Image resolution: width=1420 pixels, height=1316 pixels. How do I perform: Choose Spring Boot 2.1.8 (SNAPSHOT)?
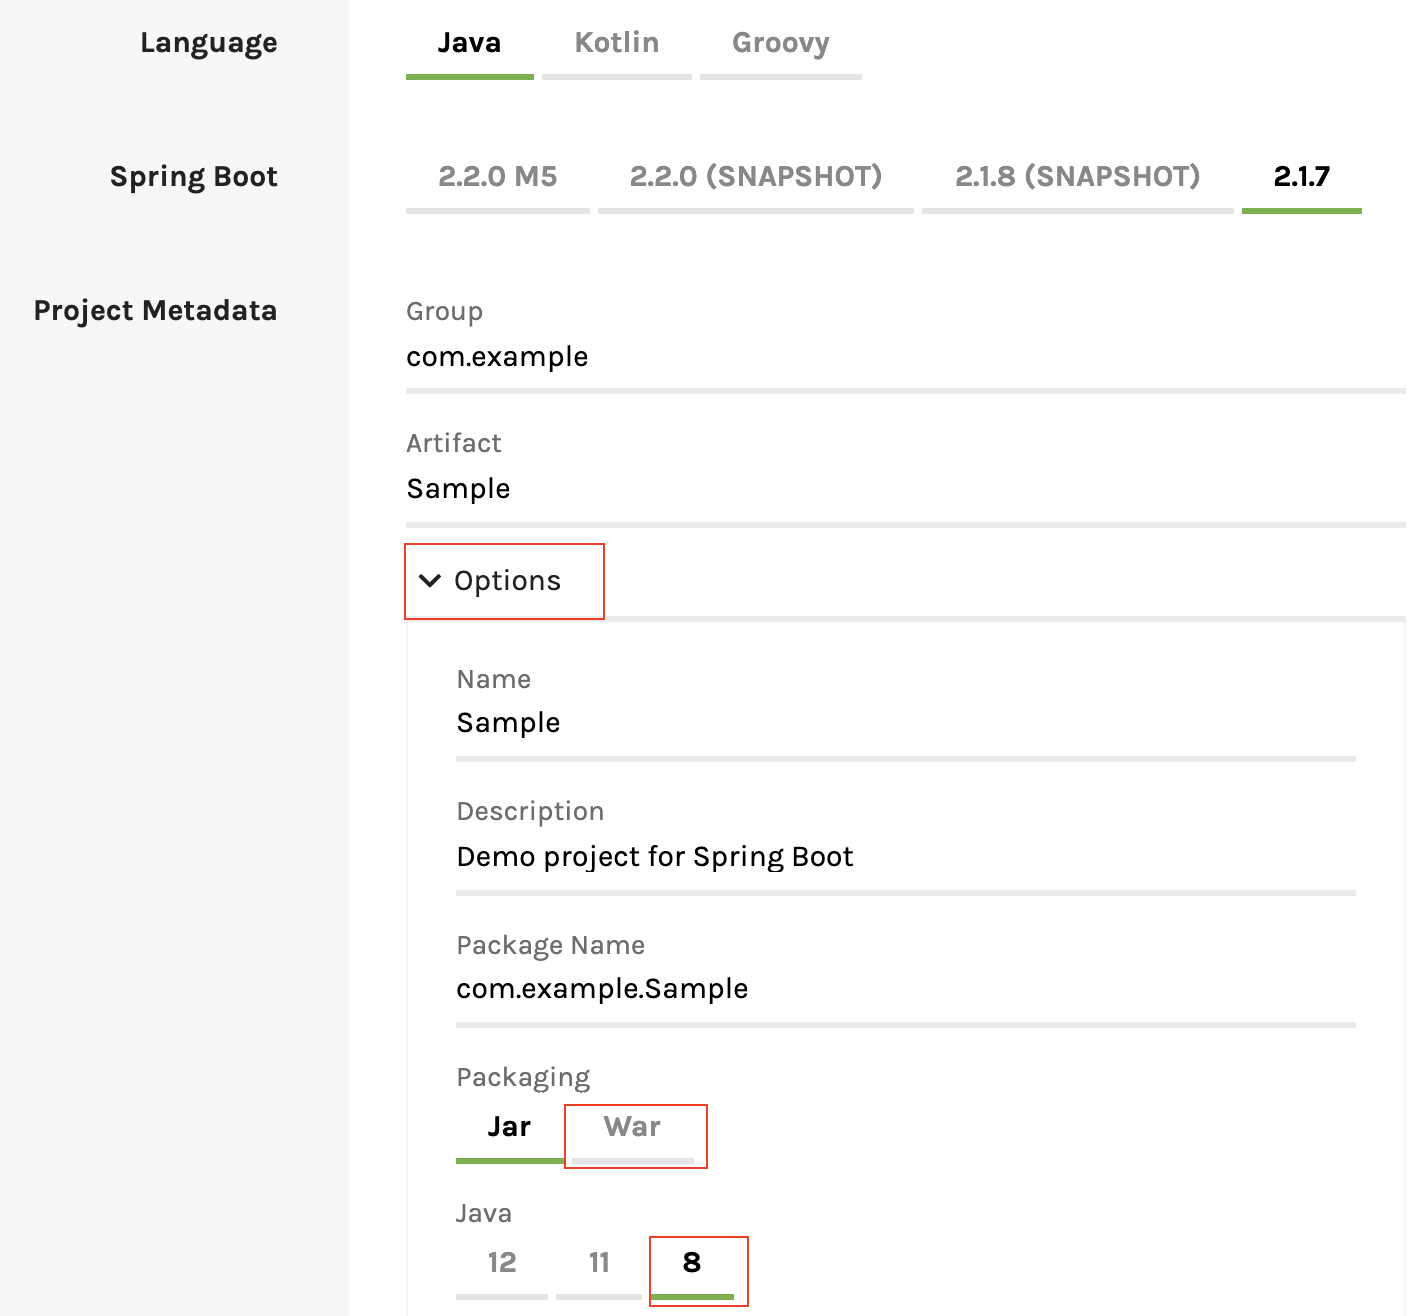(x=1077, y=177)
